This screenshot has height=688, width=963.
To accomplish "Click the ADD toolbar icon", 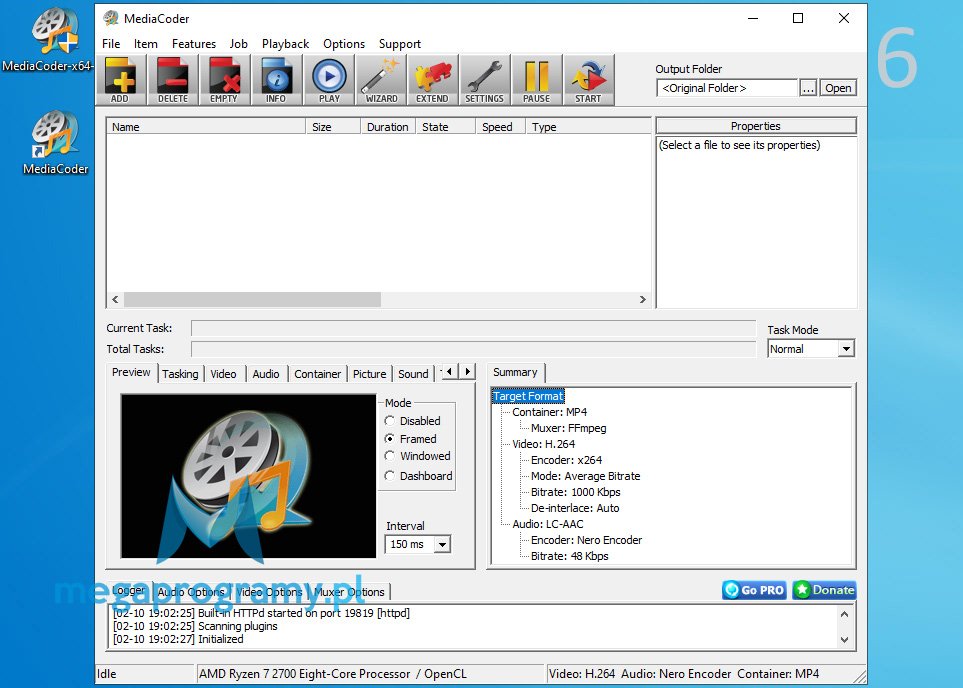I will tap(121, 80).
